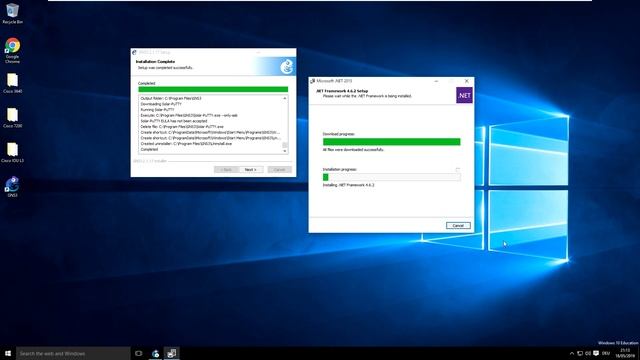
Task: Click the disabled Cancel button in GNS3 Setup
Action: (x=280, y=169)
